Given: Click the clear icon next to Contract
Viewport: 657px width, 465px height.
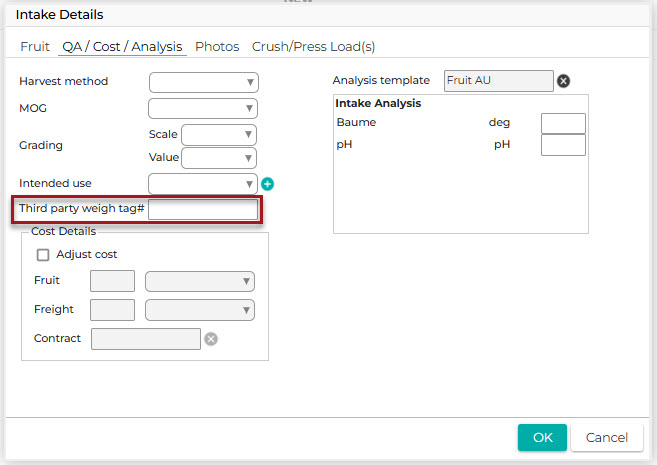Looking at the screenshot, I should click(211, 339).
